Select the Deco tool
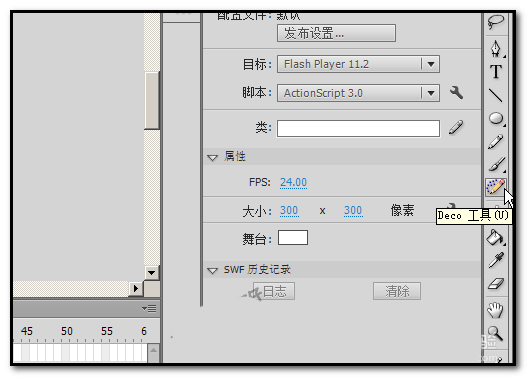The height and width of the screenshot is (377, 527). pyautogui.click(x=496, y=187)
